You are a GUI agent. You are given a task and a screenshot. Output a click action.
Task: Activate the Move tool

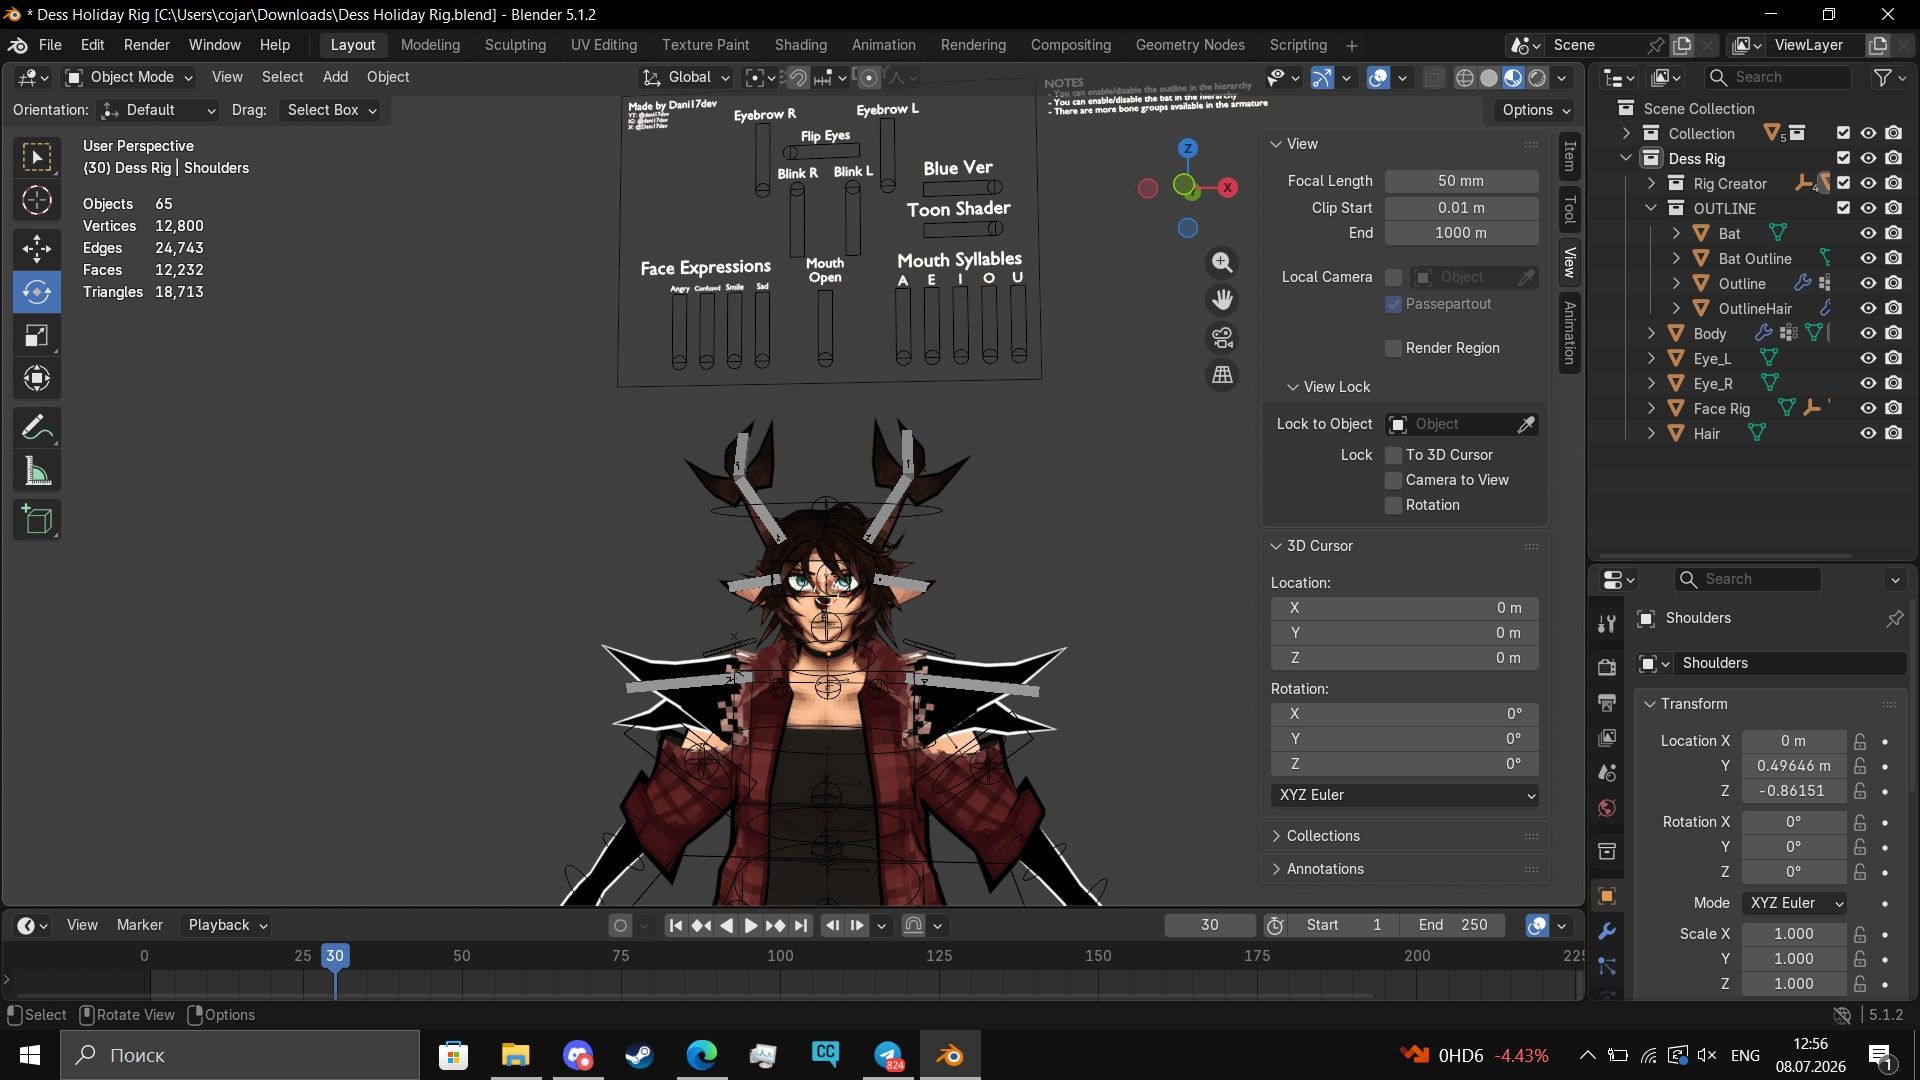[37, 247]
